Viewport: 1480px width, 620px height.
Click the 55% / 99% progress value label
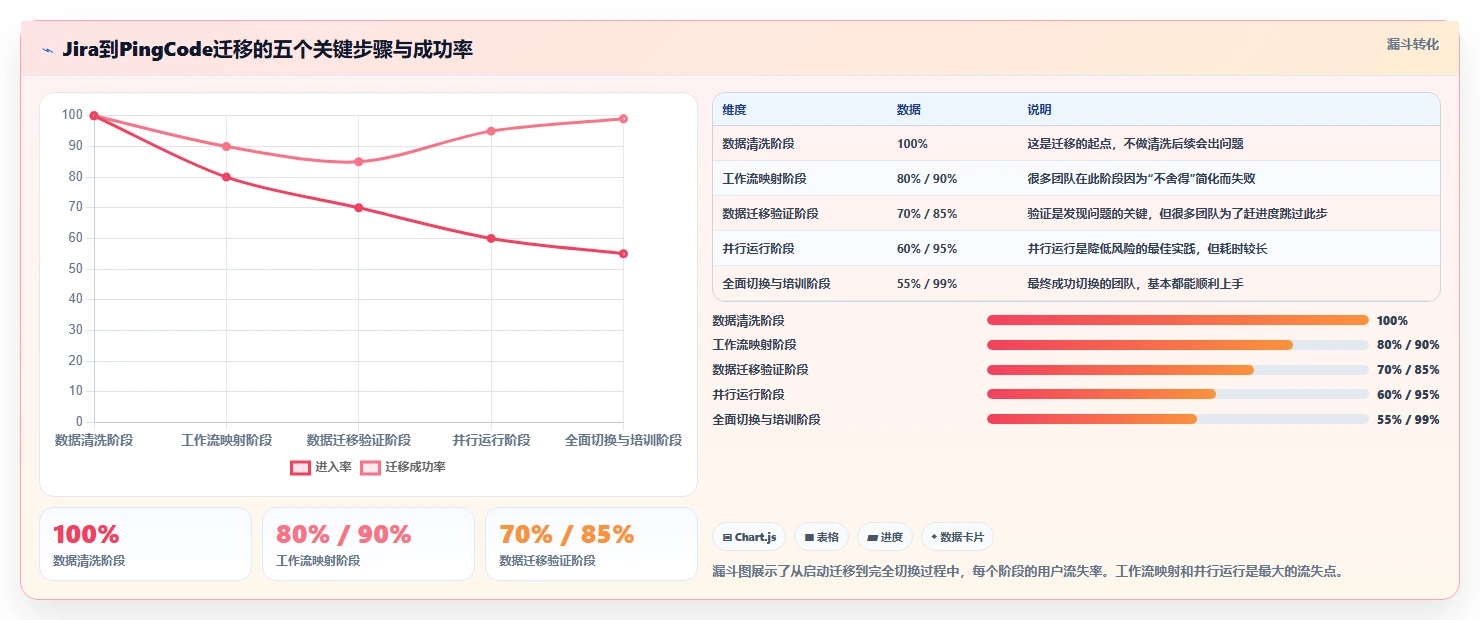click(x=1408, y=420)
